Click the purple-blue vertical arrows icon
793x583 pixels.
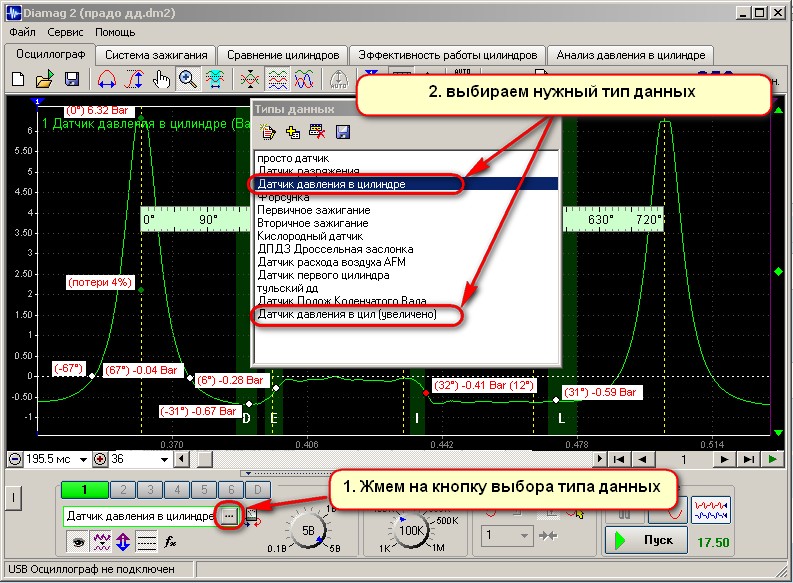123,542
